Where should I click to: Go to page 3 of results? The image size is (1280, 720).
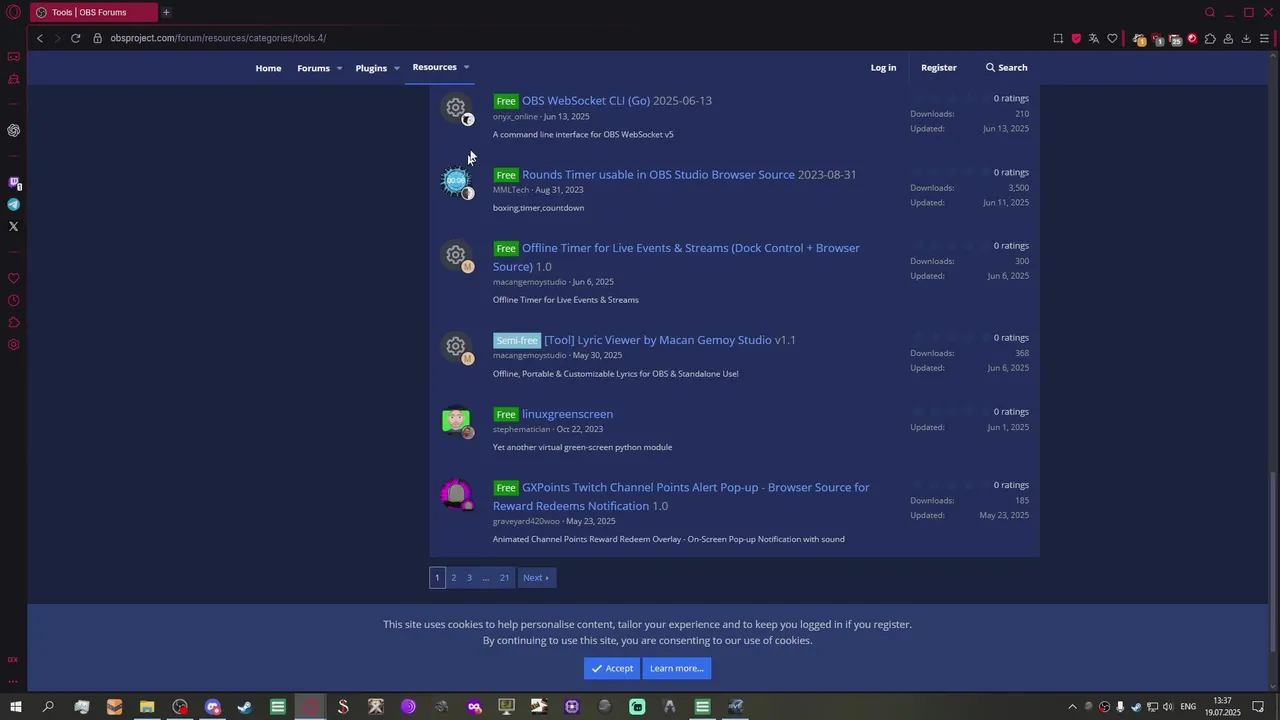[469, 577]
